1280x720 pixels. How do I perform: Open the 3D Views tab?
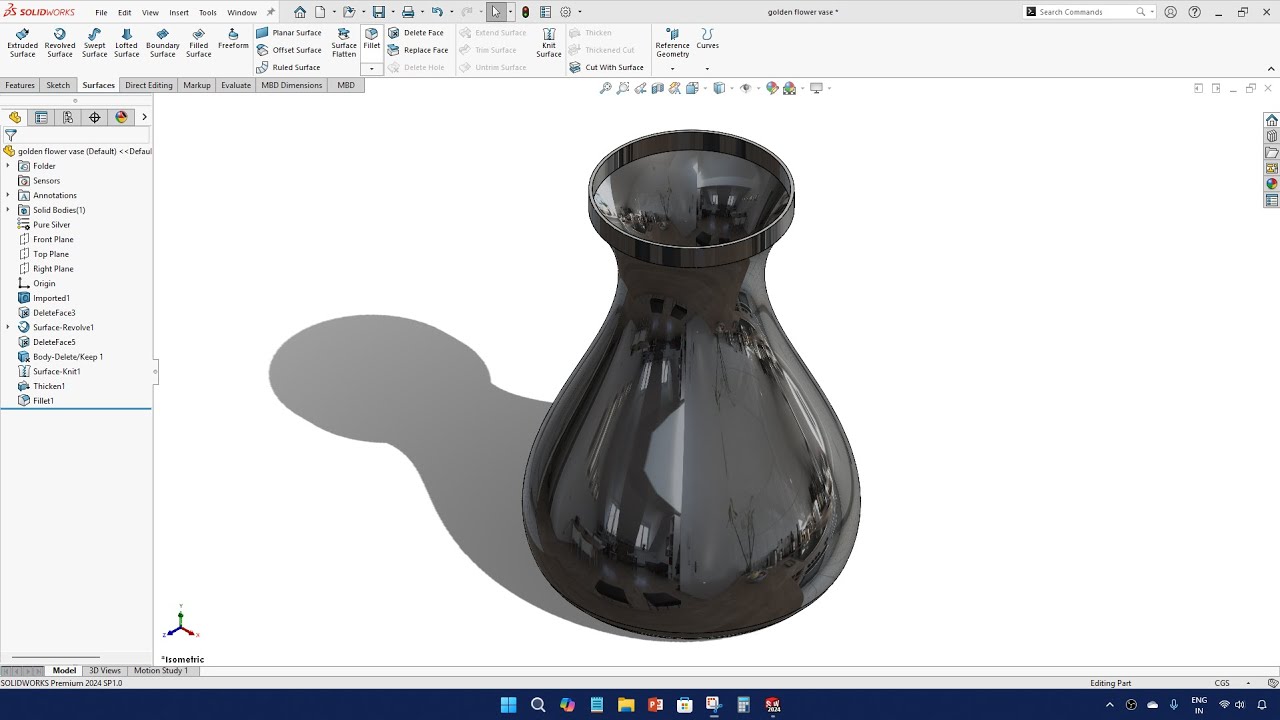[x=105, y=671]
